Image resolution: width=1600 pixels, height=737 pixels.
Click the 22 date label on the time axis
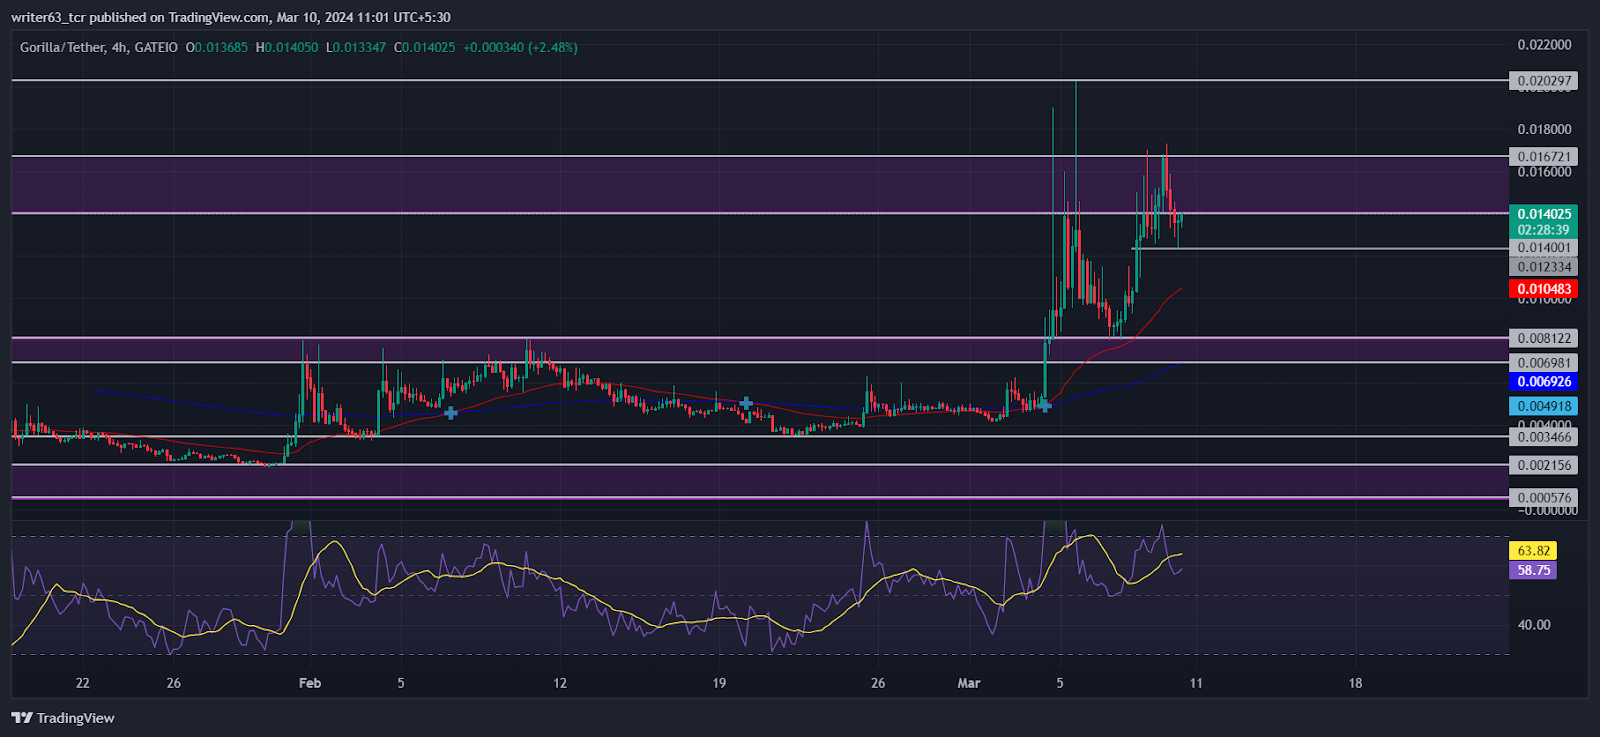click(x=82, y=683)
